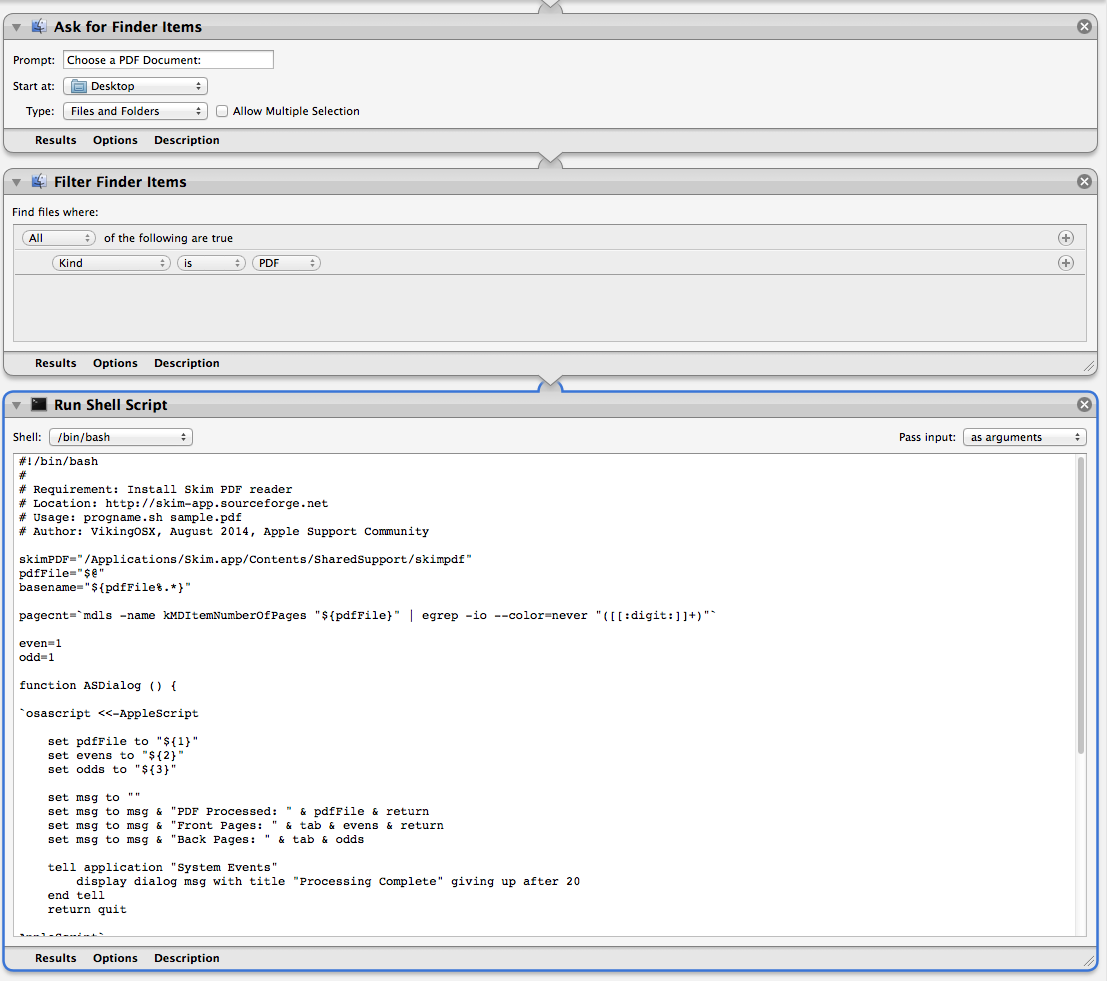Open the Start at location dropdown
Screen dimensions: 1107x981
pos(135,85)
